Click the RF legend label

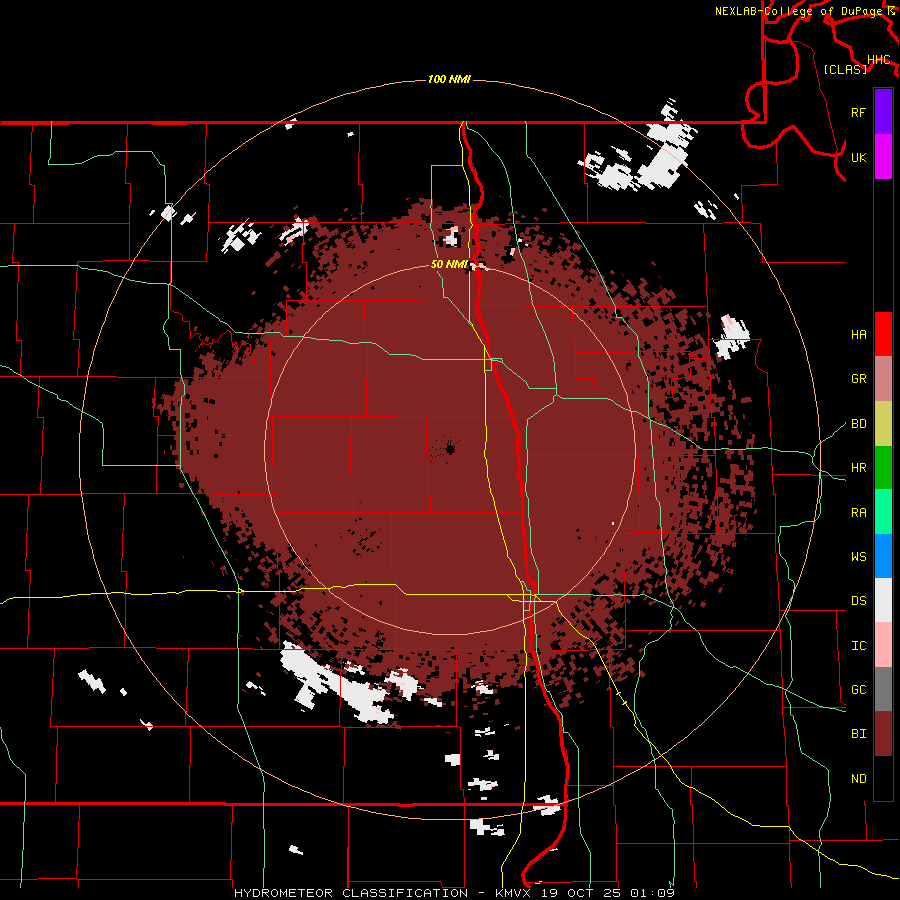(858, 112)
